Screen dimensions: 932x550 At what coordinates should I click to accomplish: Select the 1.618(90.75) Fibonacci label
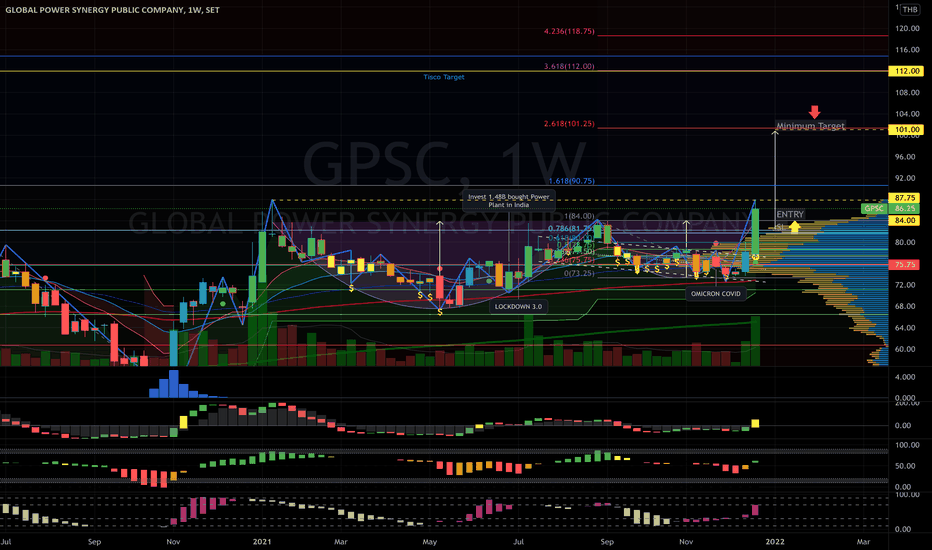pyautogui.click(x=571, y=181)
